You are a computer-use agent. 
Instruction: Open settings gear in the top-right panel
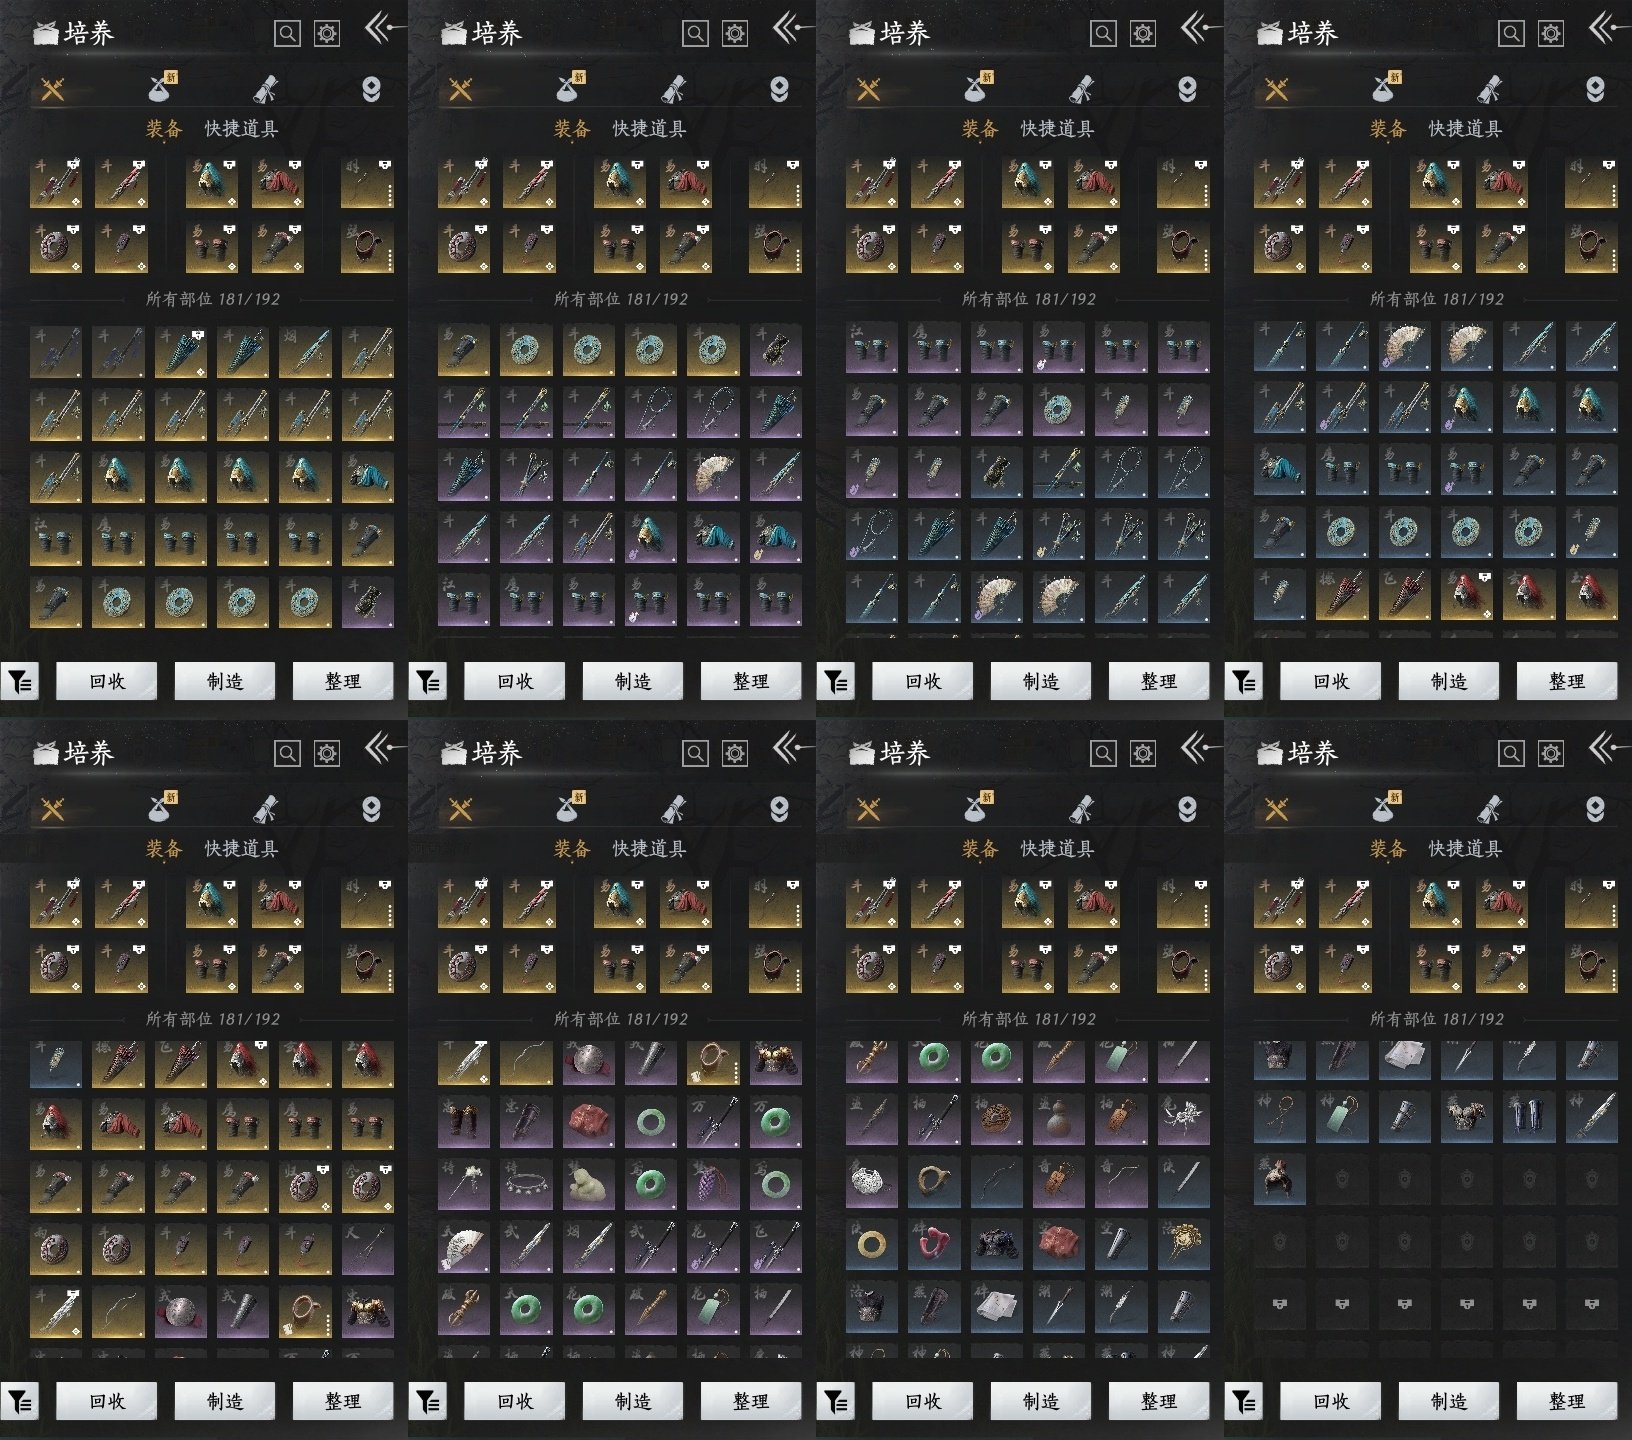pos(1550,34)
